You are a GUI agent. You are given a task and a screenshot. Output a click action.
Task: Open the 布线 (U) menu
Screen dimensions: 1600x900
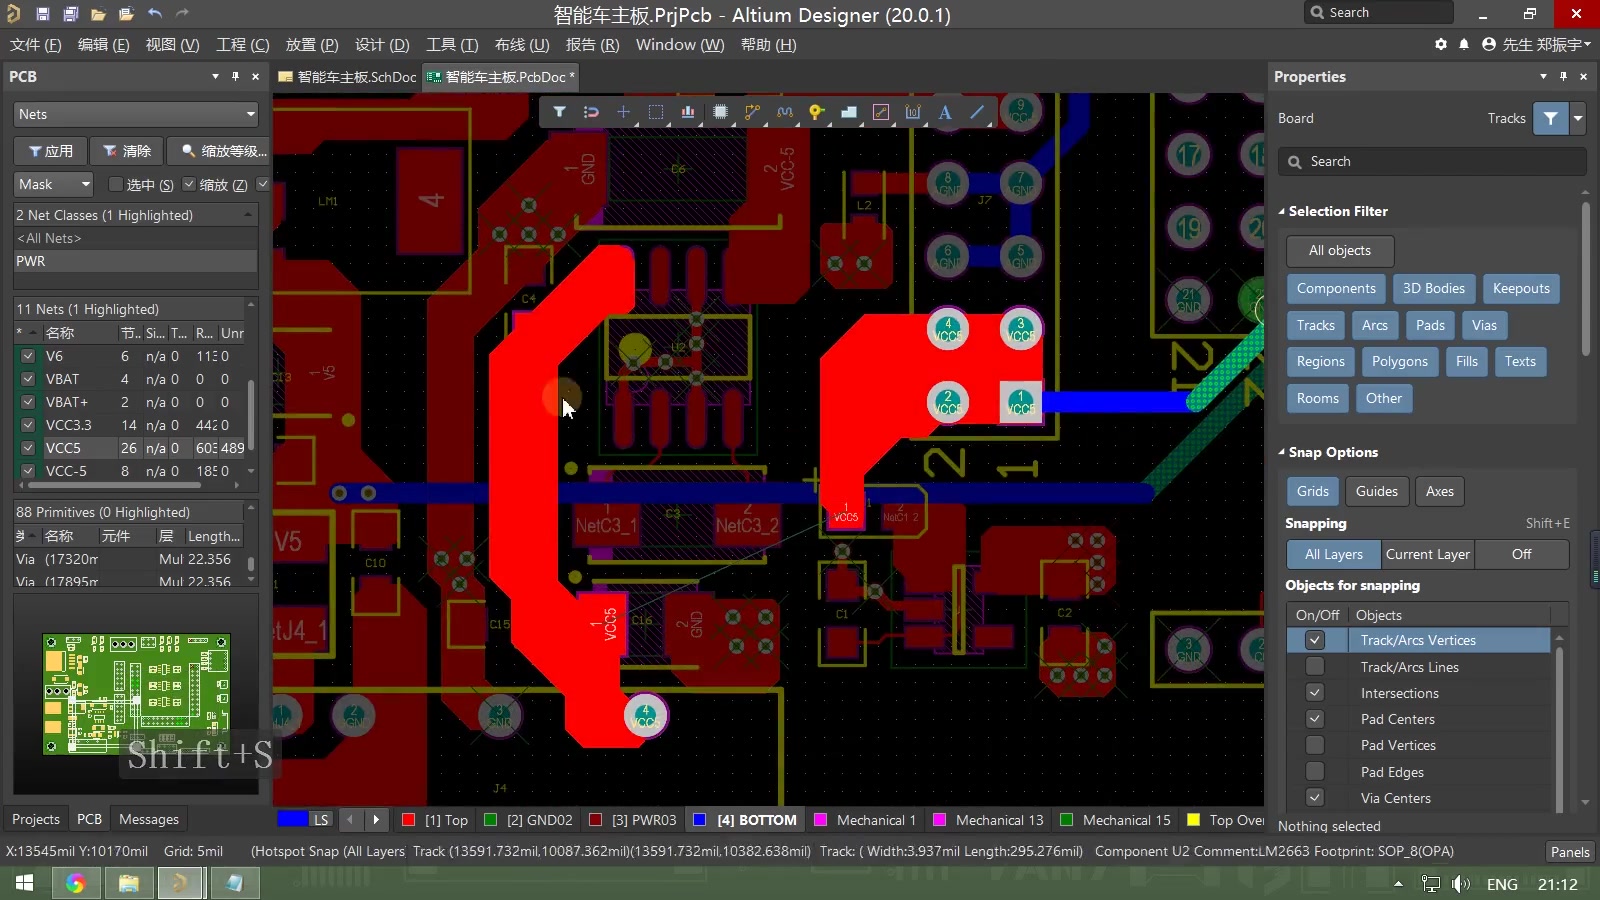pyautogui.click(x=522, y=44)
